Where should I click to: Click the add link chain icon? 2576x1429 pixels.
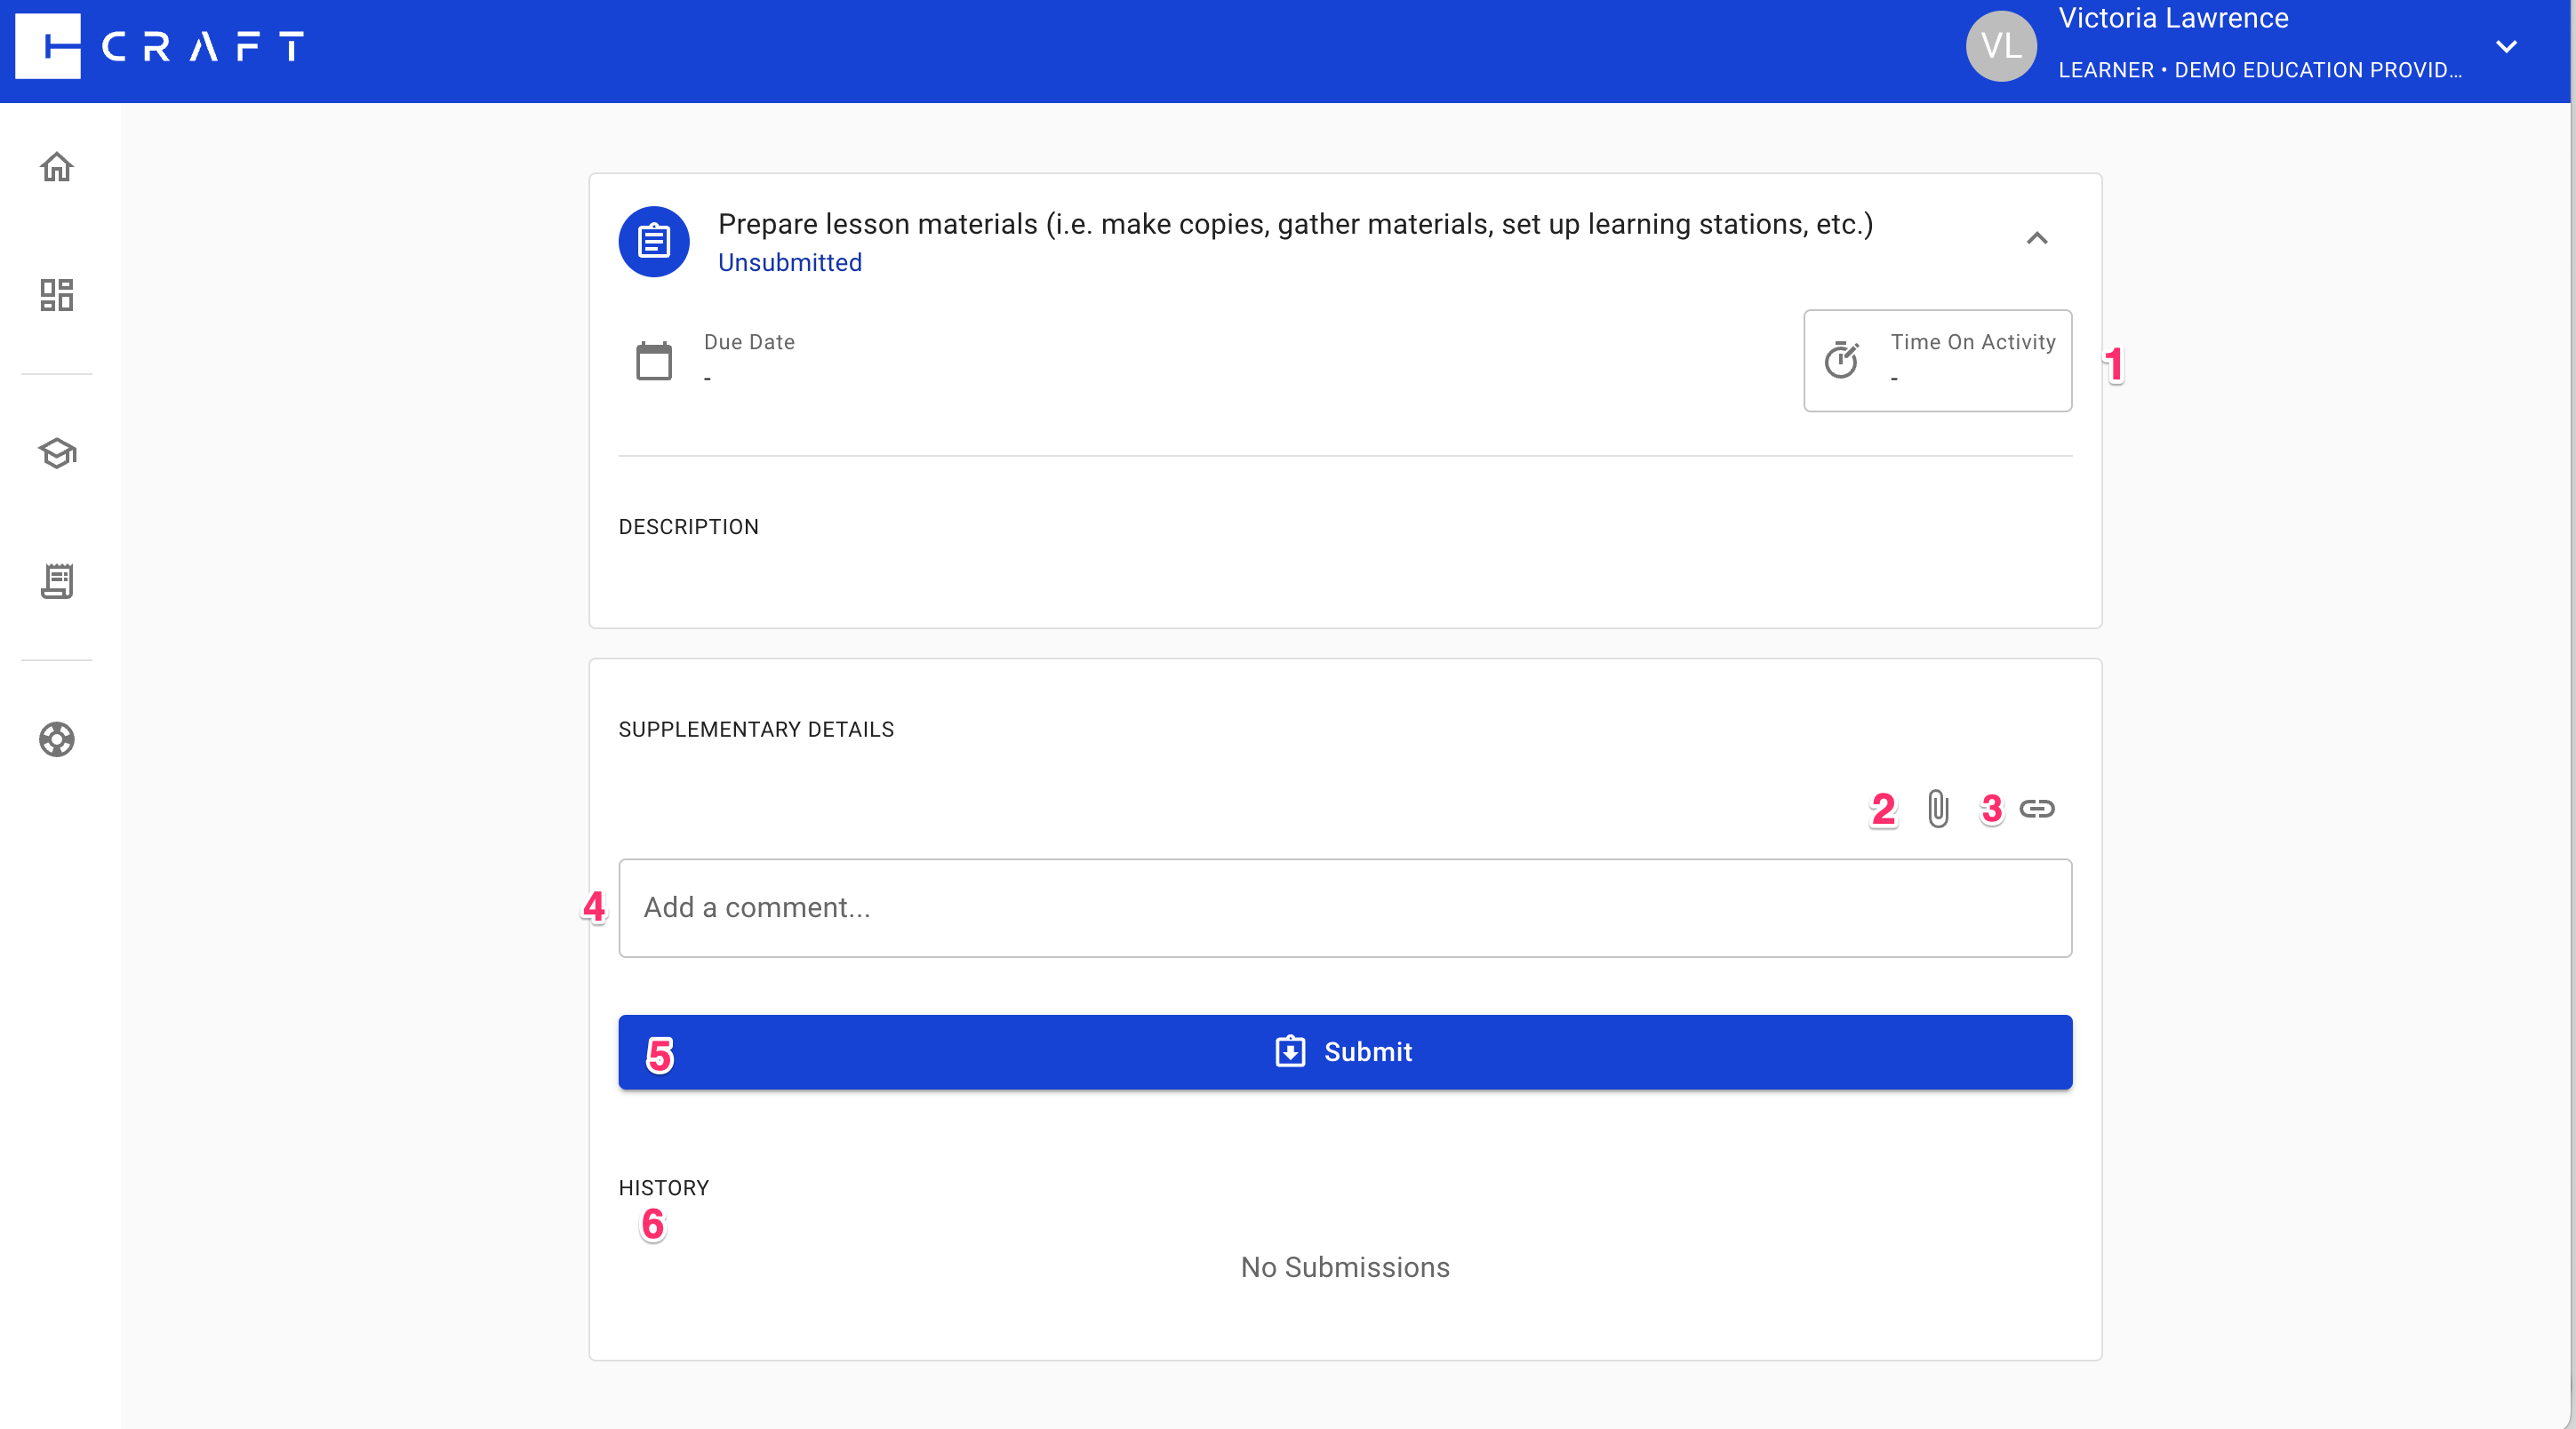click(x=2036, y=809)
